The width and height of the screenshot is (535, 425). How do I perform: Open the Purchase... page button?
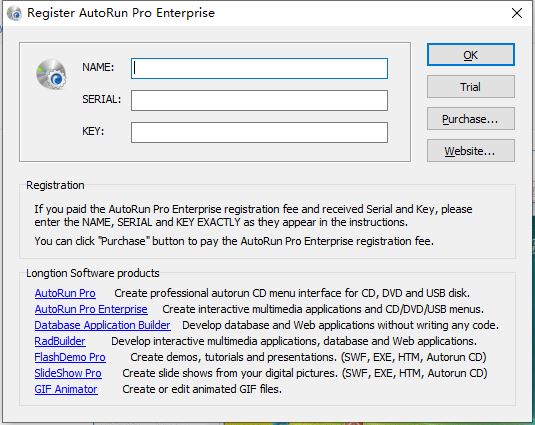click(471, 119)
